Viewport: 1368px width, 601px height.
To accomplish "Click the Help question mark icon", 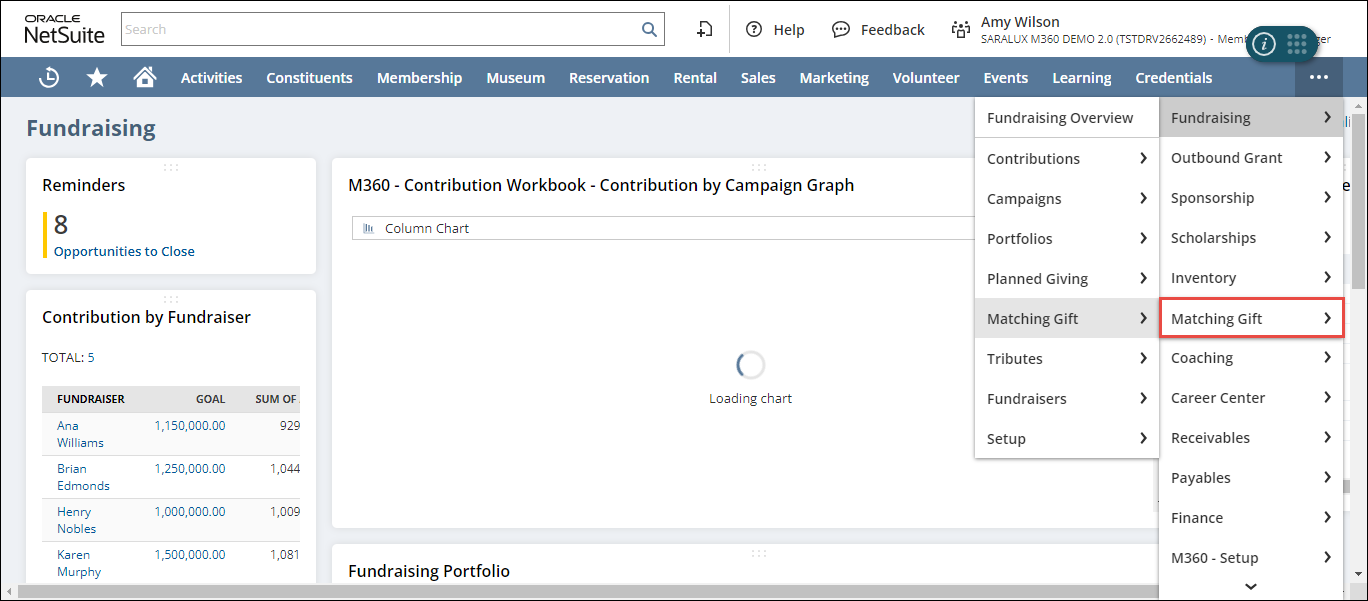I will [x=754, y=30].
